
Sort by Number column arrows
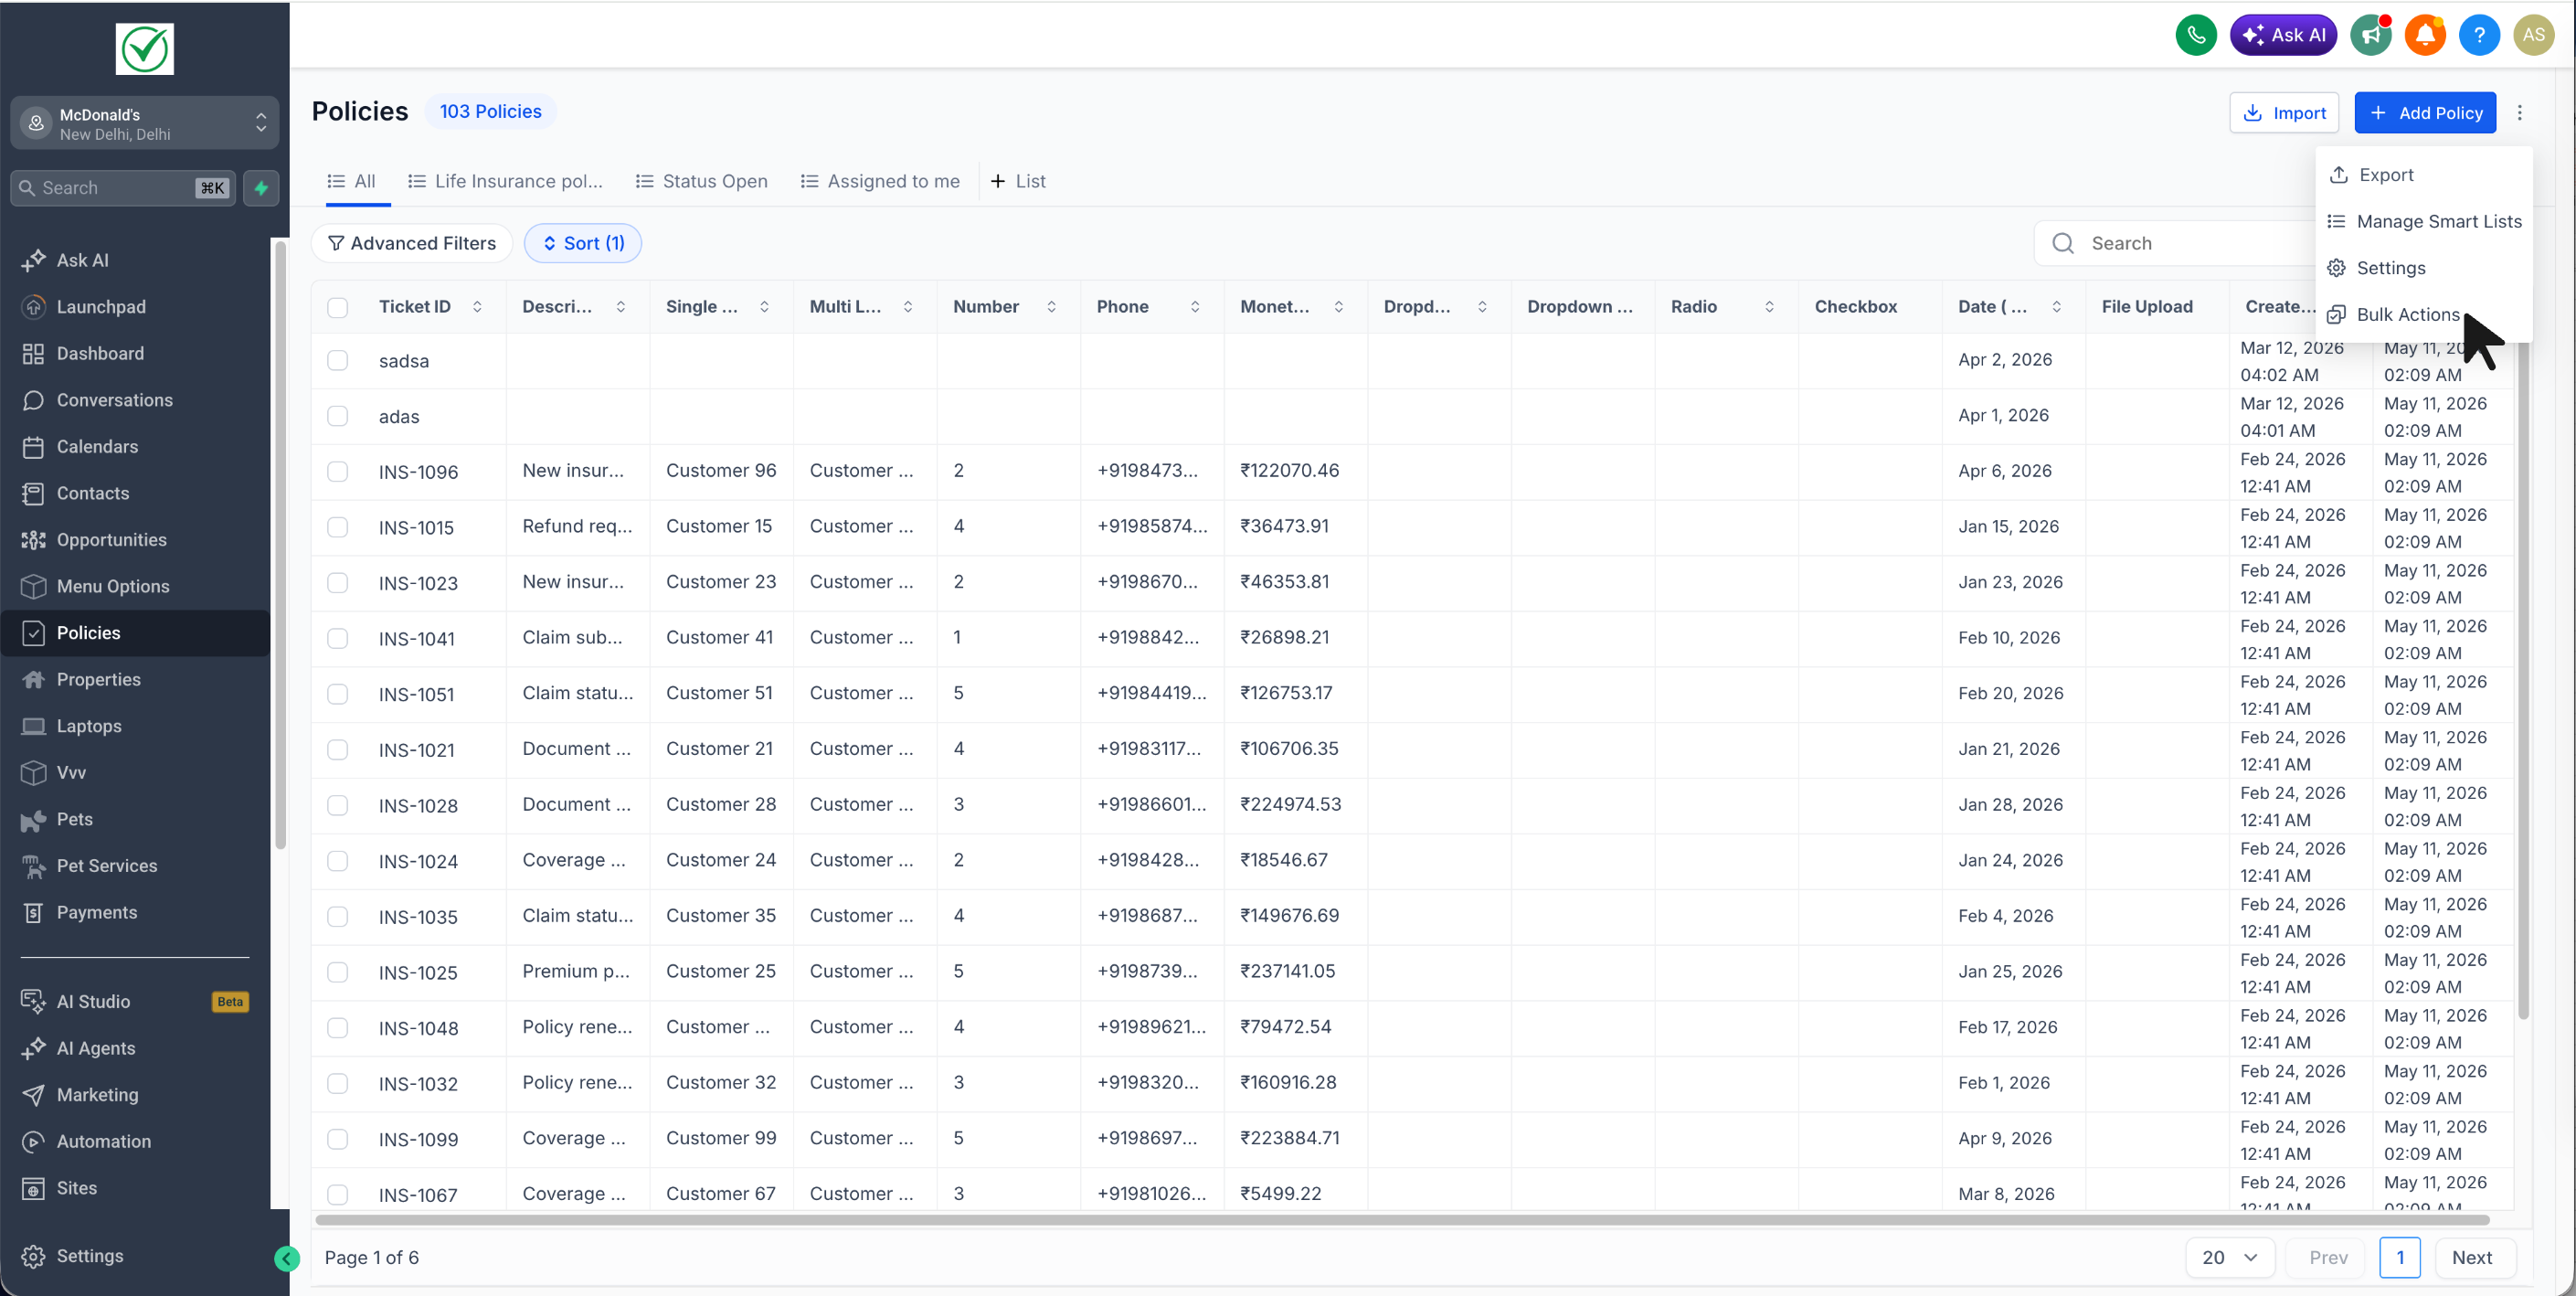pyautogui.click(x=1051, y=307)
